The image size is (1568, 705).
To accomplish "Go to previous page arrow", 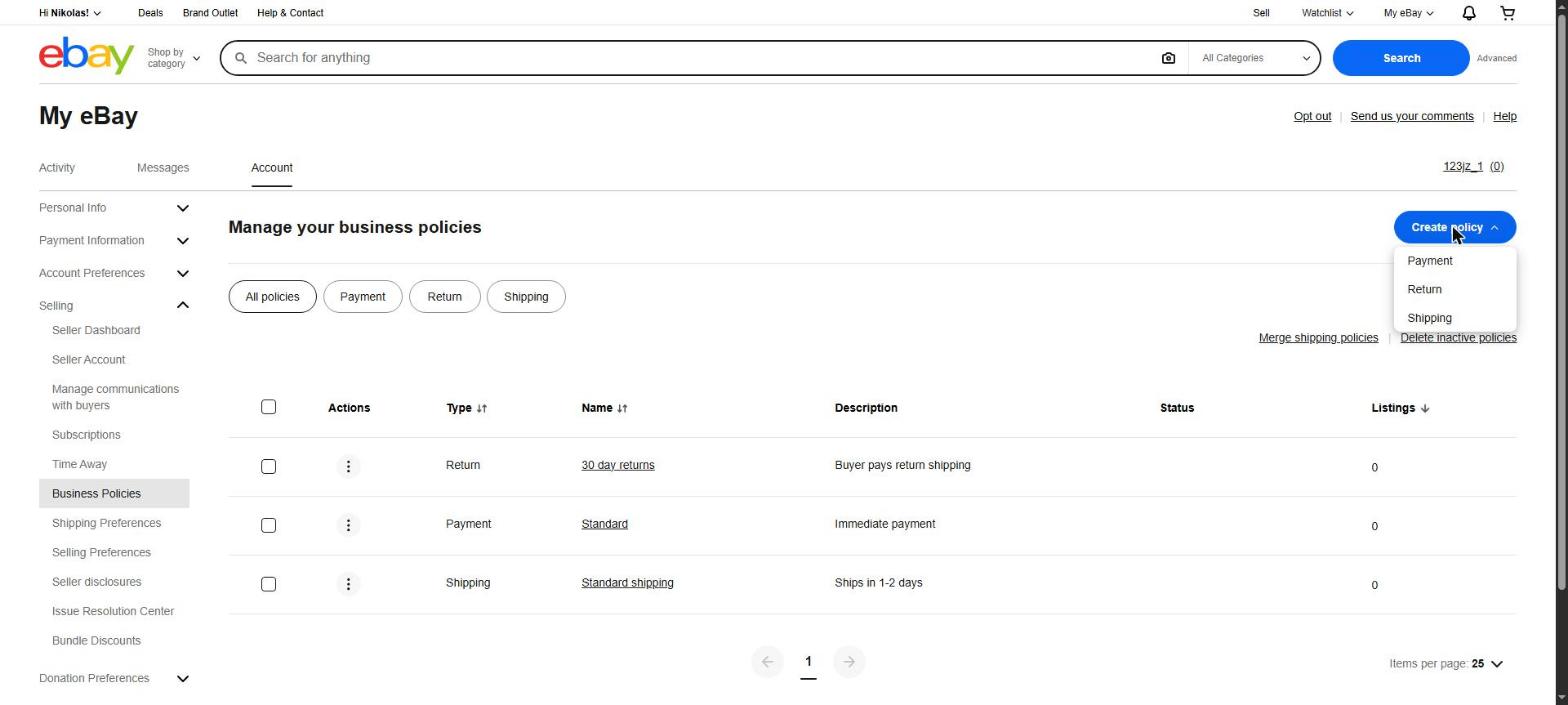I will [x=767, y=662].
